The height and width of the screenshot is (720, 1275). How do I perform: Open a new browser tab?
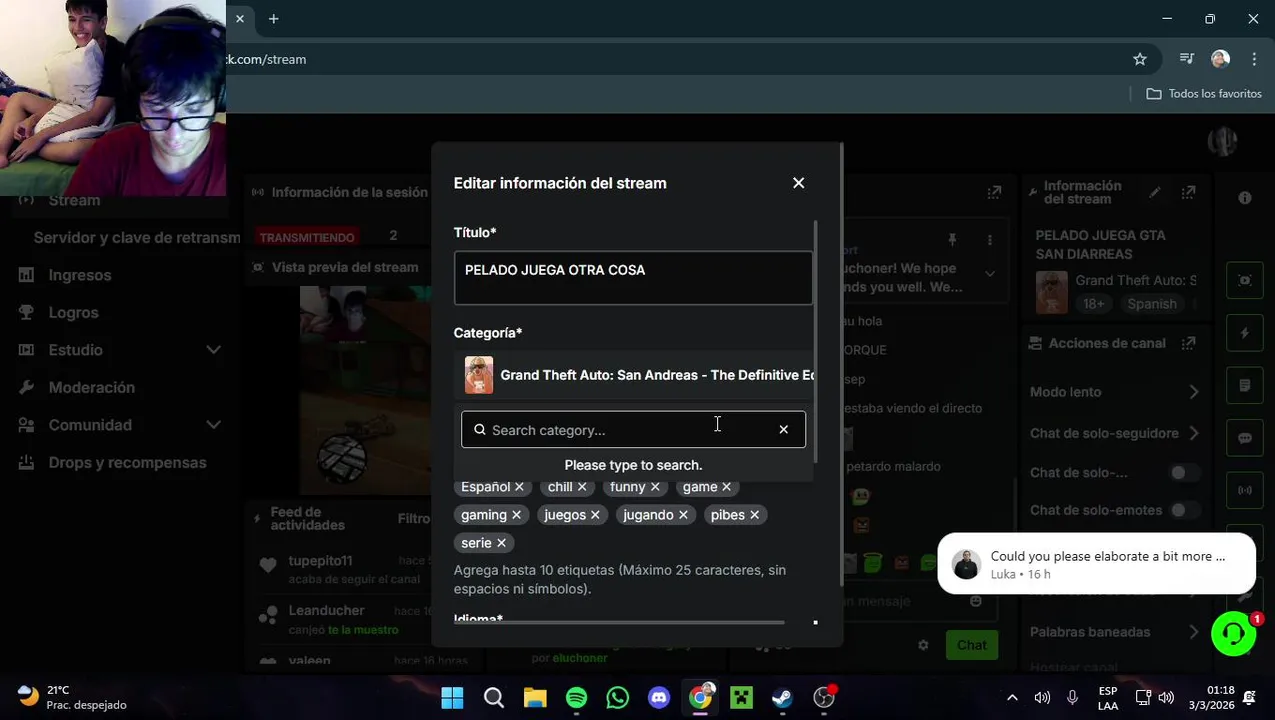pyautogui.click(x=273, y=18)
